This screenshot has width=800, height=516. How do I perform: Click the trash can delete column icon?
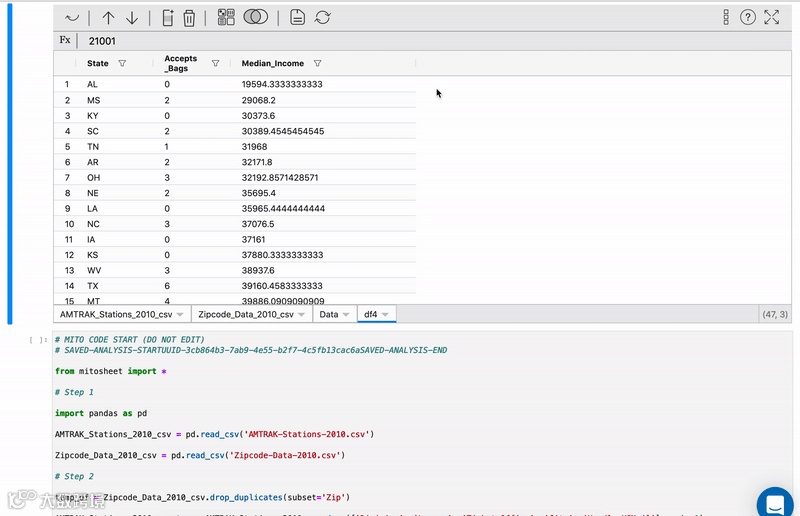tap(189, 18)
